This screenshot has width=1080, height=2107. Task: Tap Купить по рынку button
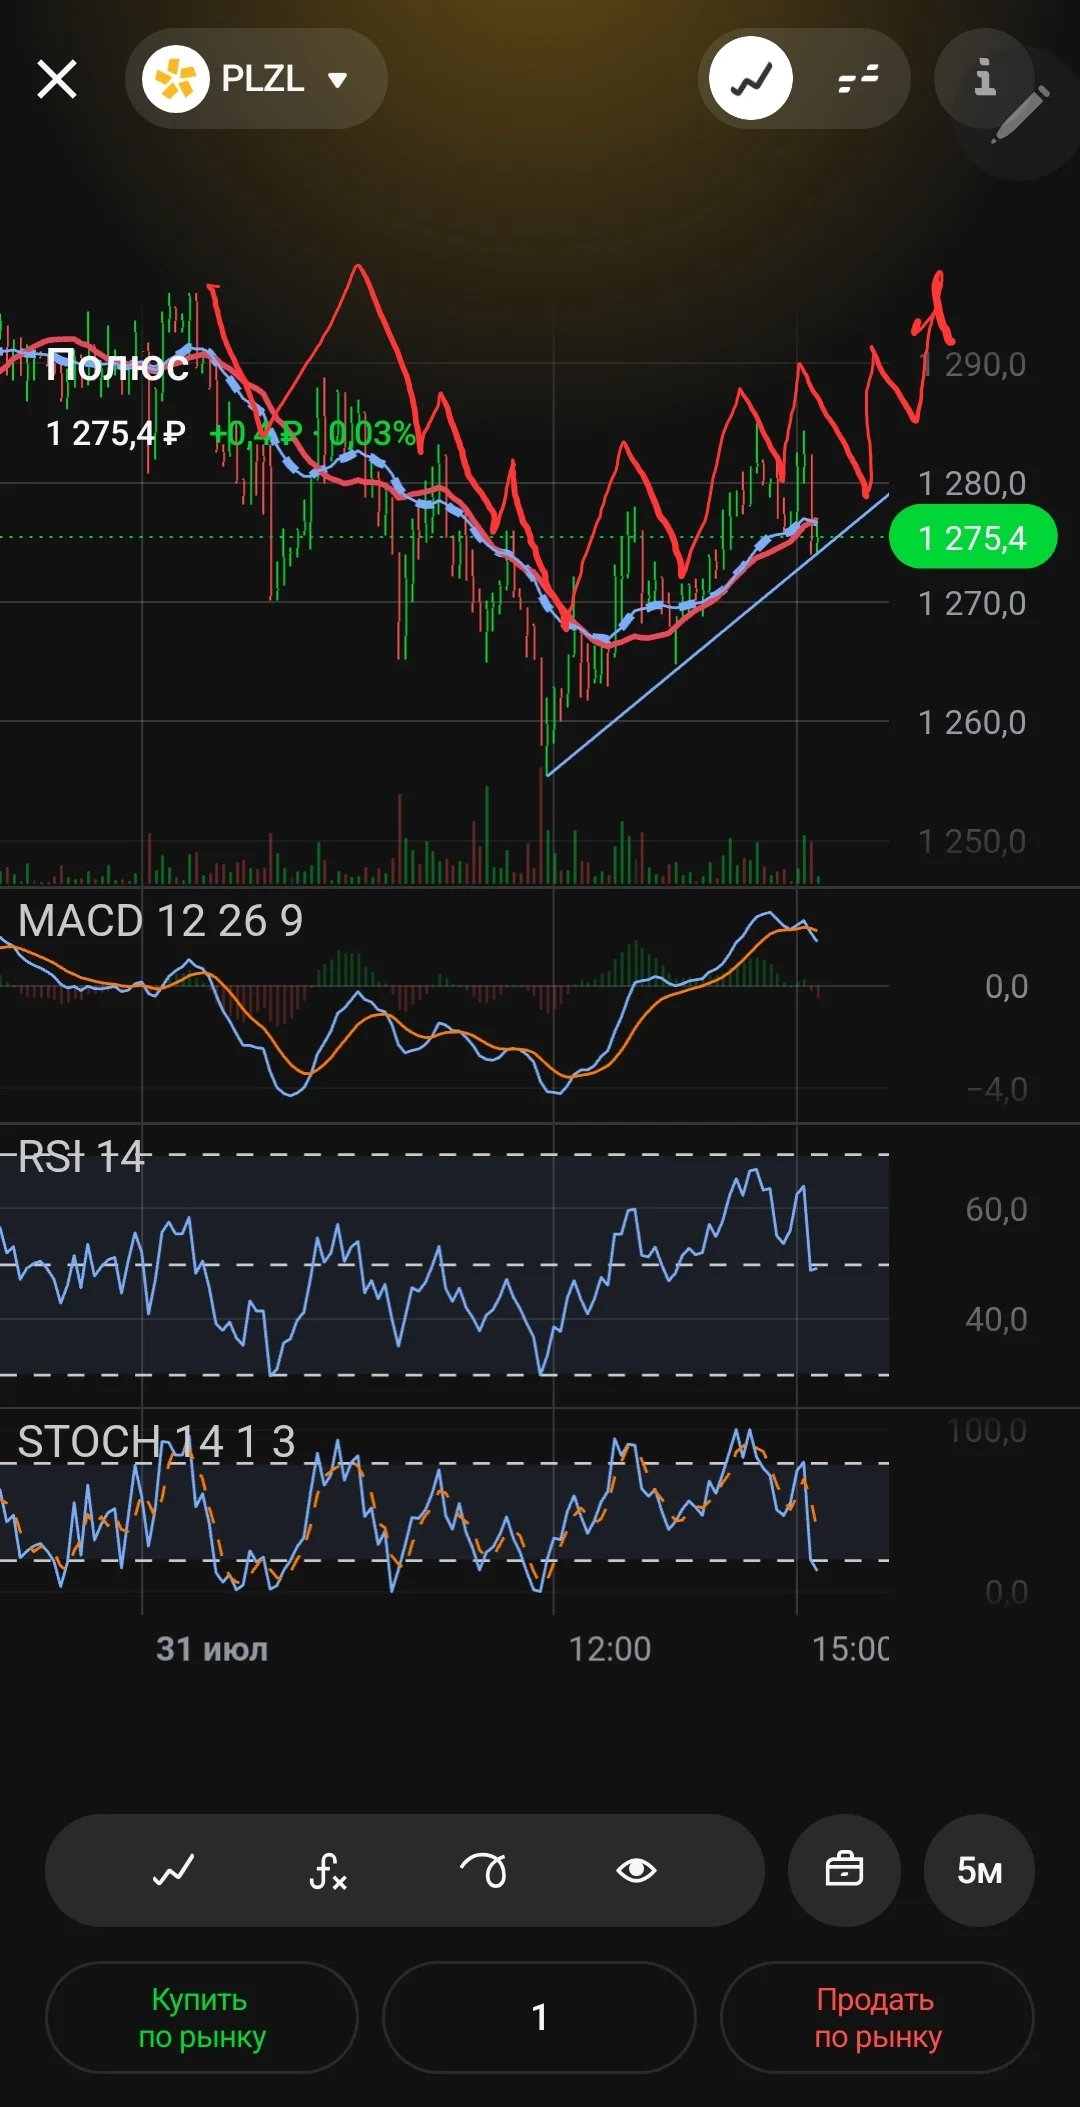pyautogui.click(x=202, y=2017)
